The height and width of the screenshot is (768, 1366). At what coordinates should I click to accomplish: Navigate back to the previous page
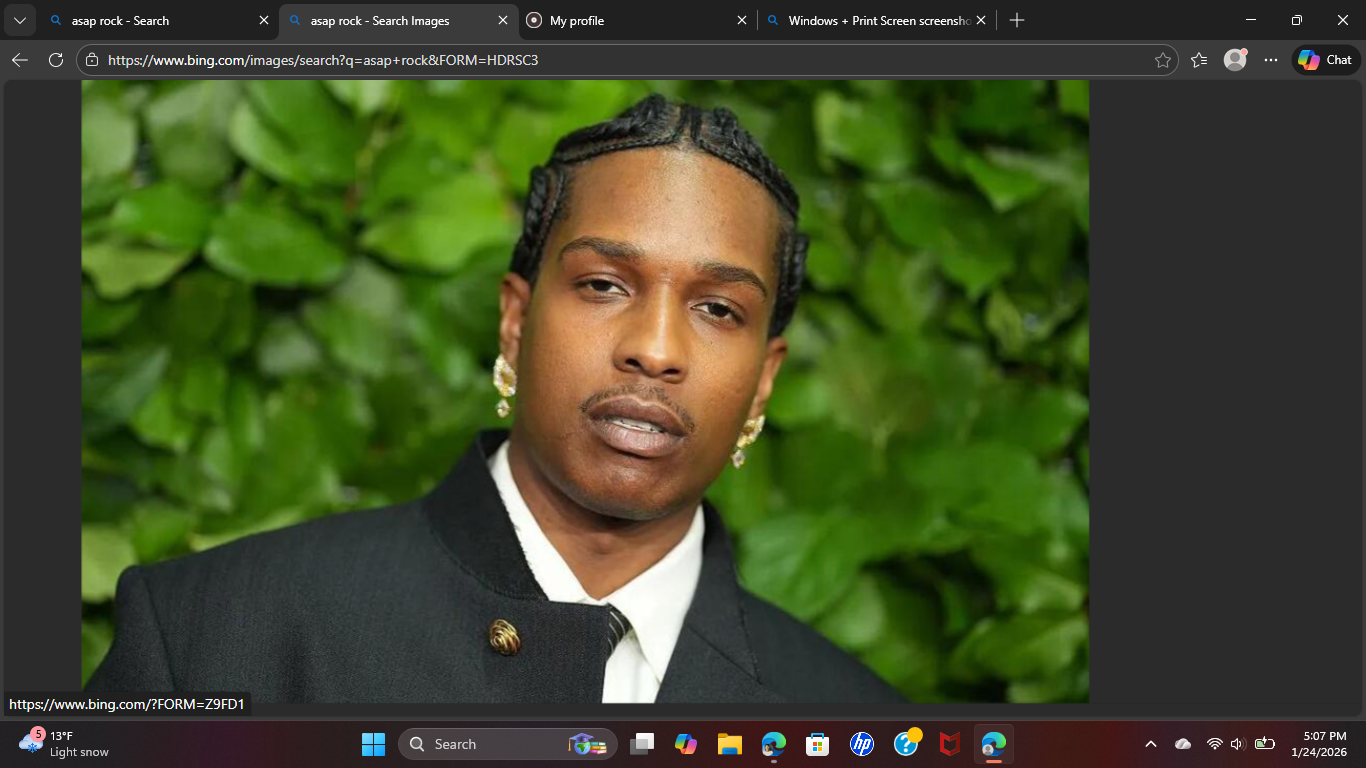point(19,59)
